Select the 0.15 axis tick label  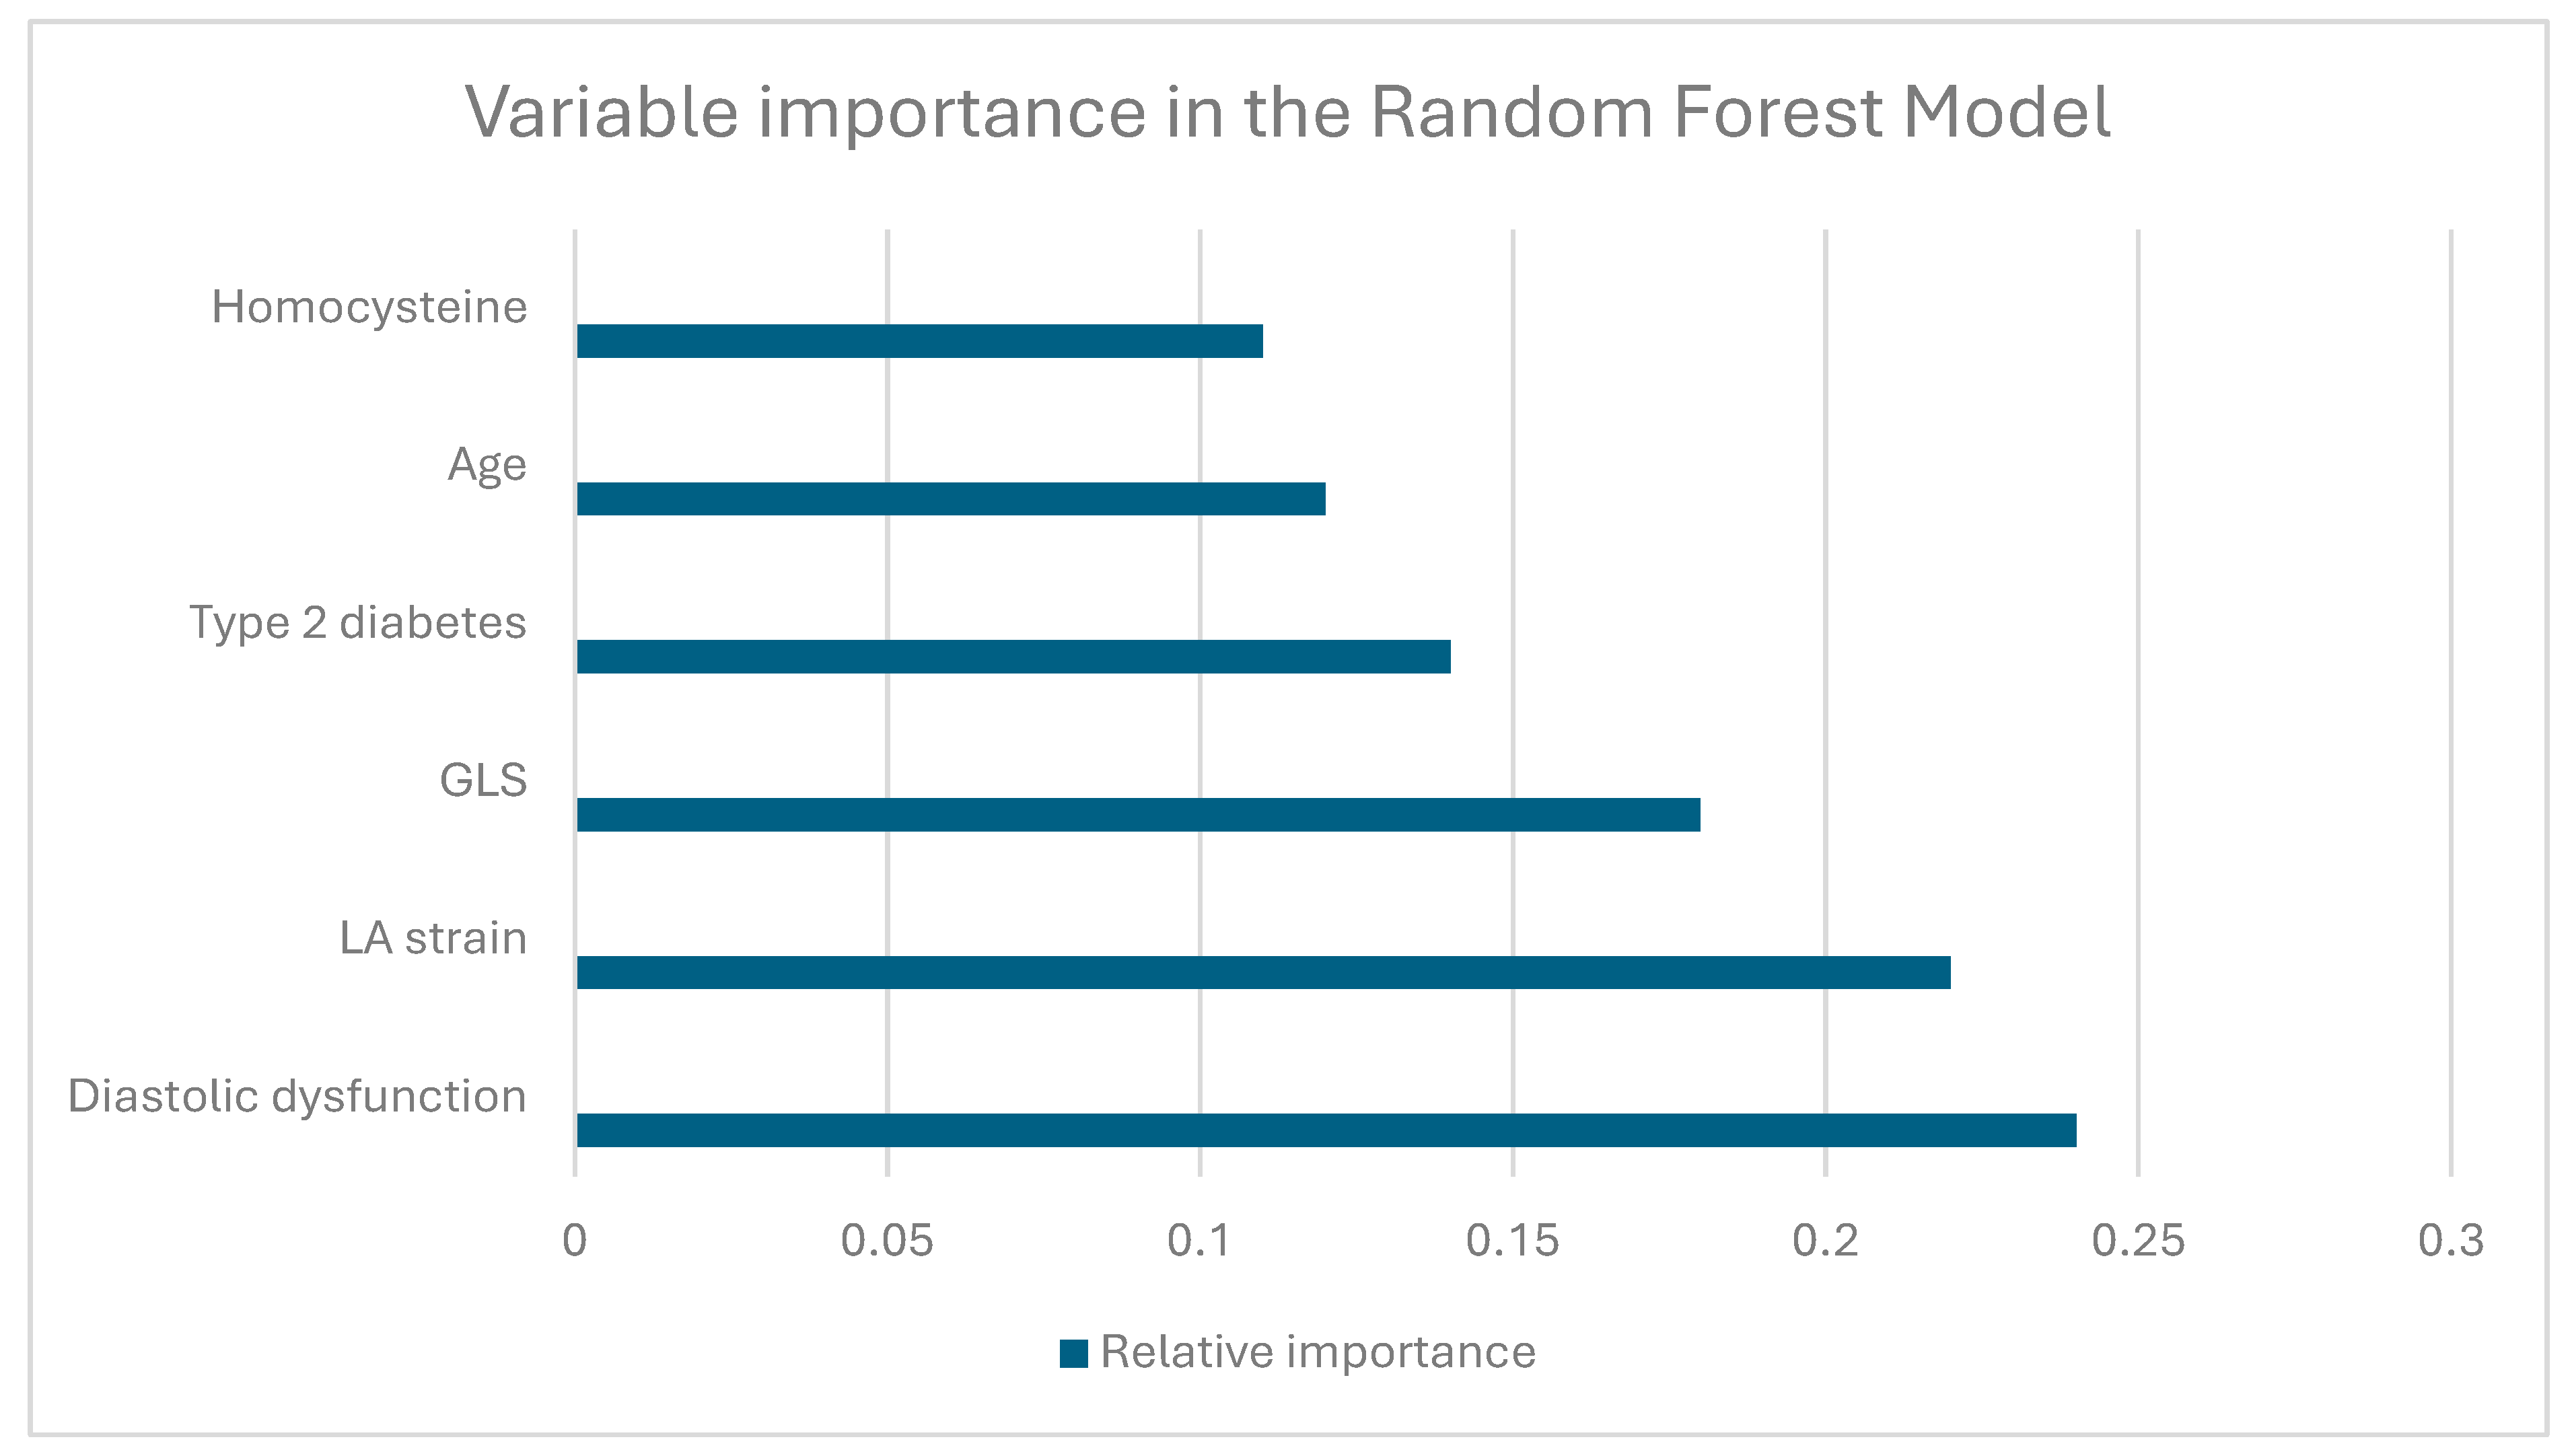point(1512,1241)
